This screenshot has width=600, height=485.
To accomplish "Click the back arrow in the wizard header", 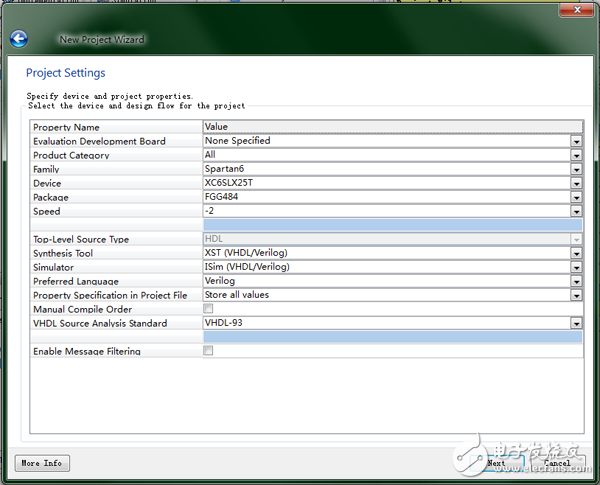I will (x=18, y=39).
